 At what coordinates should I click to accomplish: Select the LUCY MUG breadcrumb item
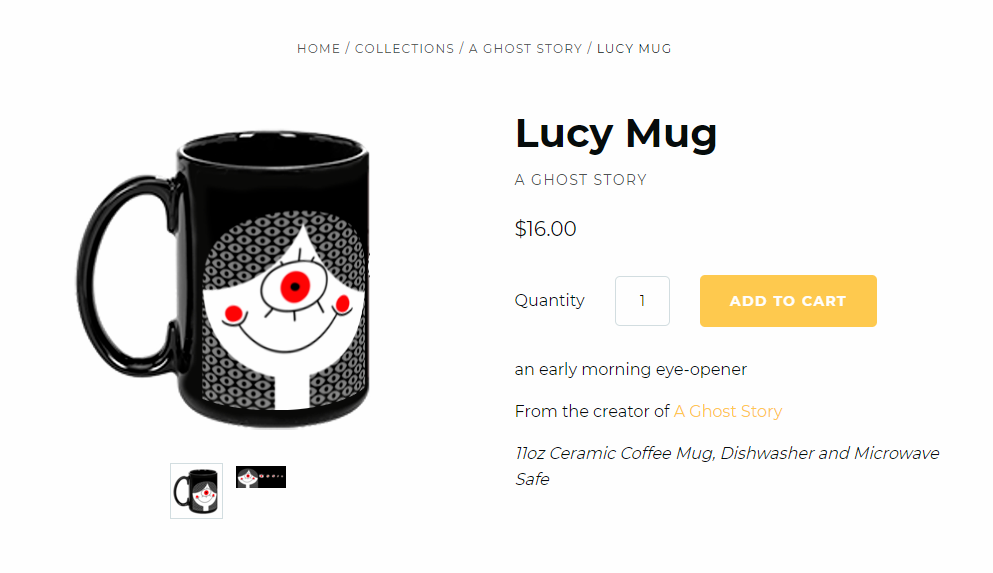[634, 49]
